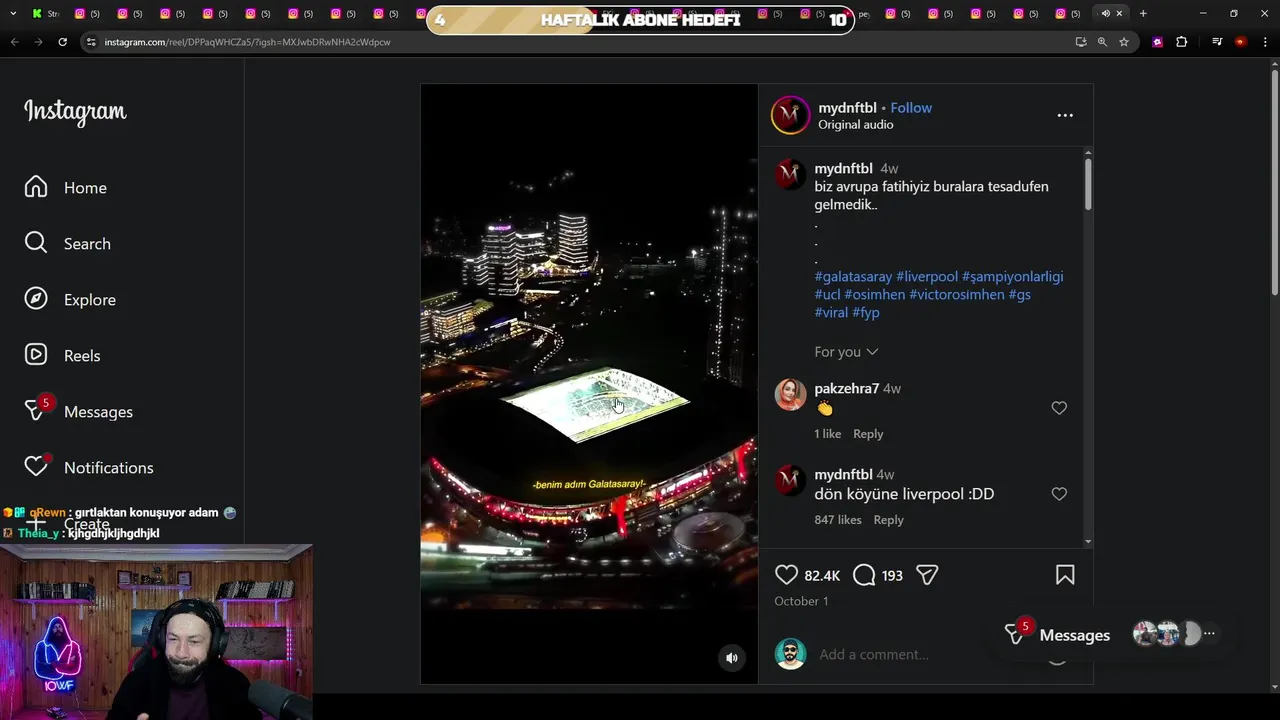Share the reel via paper plane icon
Viewport: 1280px width, 720px height.
(x=927, y=575)
